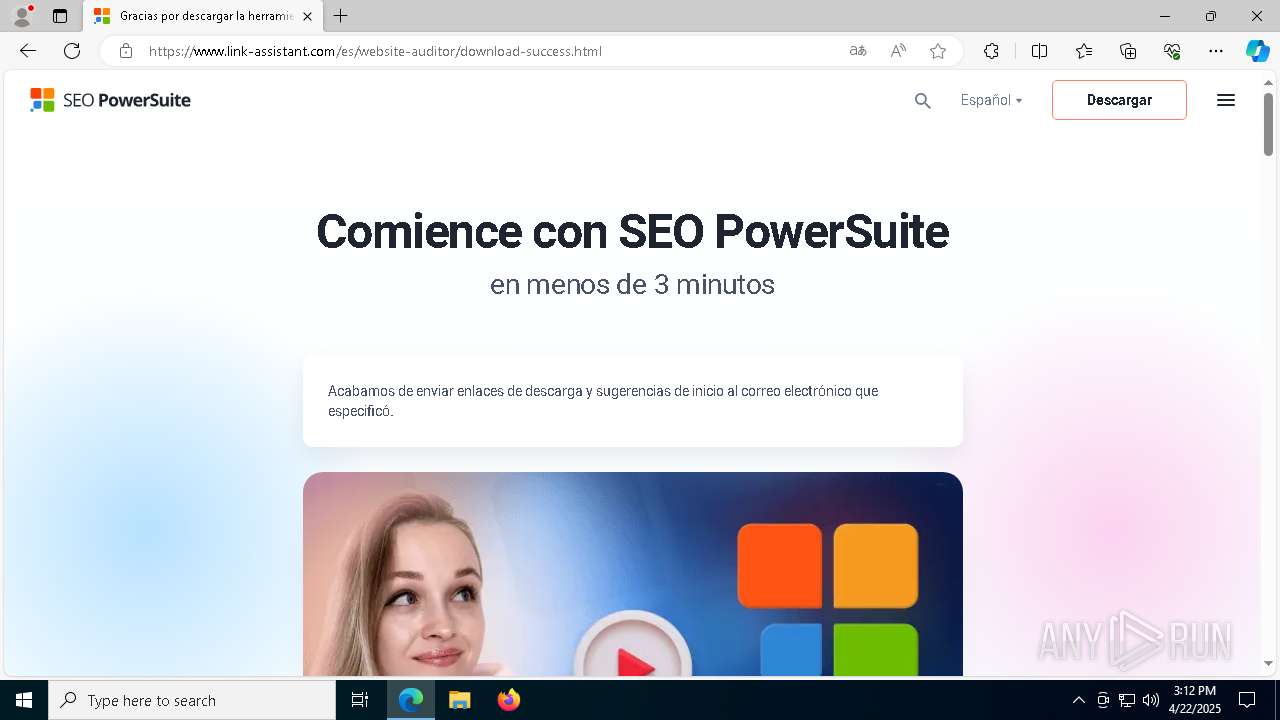This screenshot has height=720, width=1280.
Task: Activate the read aloud icon
Action: (x=898, y=51)
